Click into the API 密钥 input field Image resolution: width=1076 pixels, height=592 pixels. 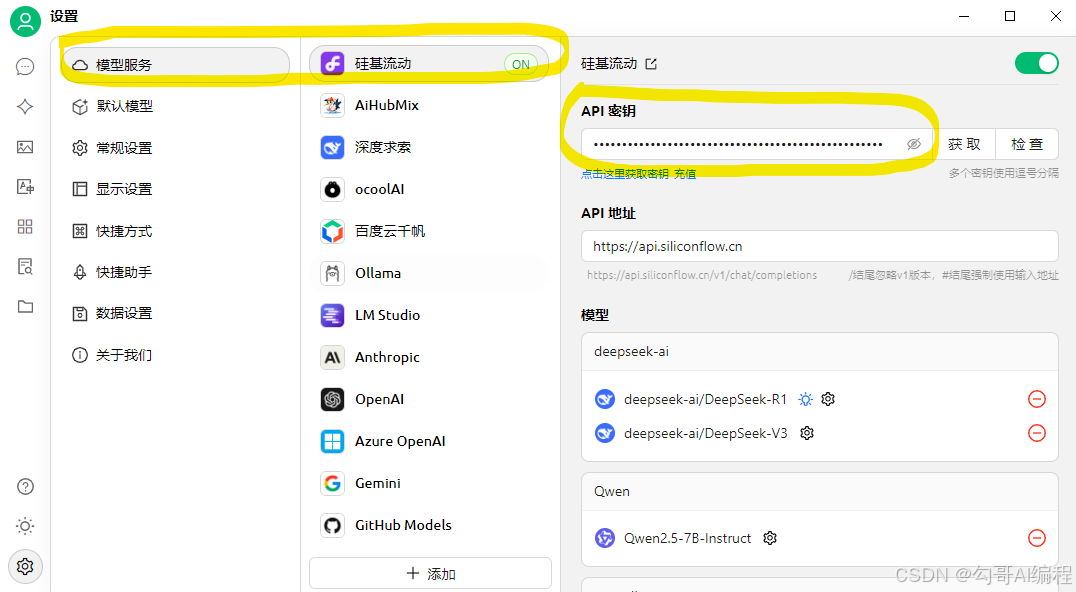[758, 144]
